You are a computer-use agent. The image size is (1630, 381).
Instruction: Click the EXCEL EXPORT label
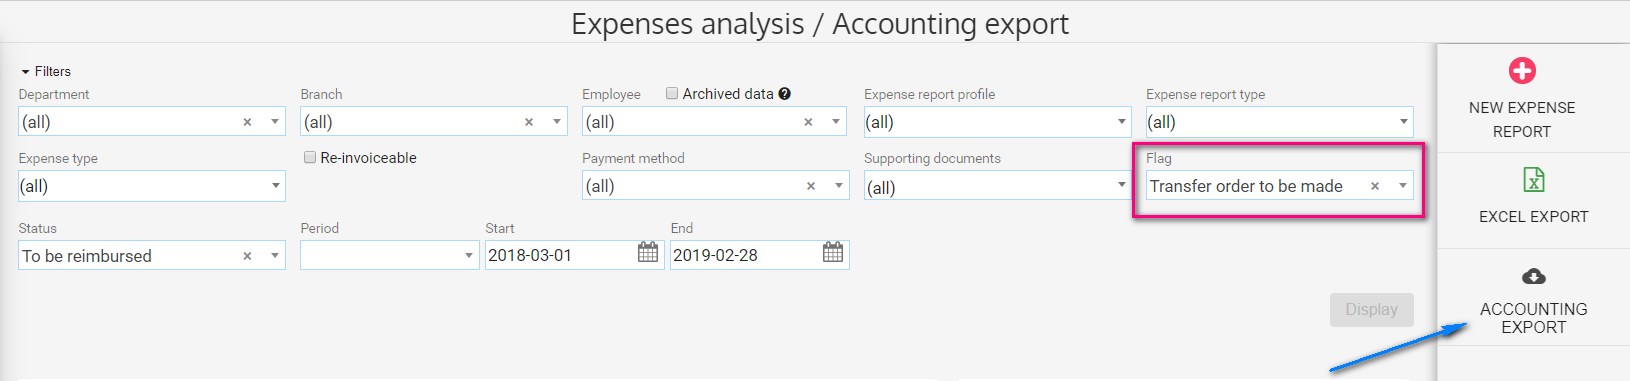[x=1534, y=217]
